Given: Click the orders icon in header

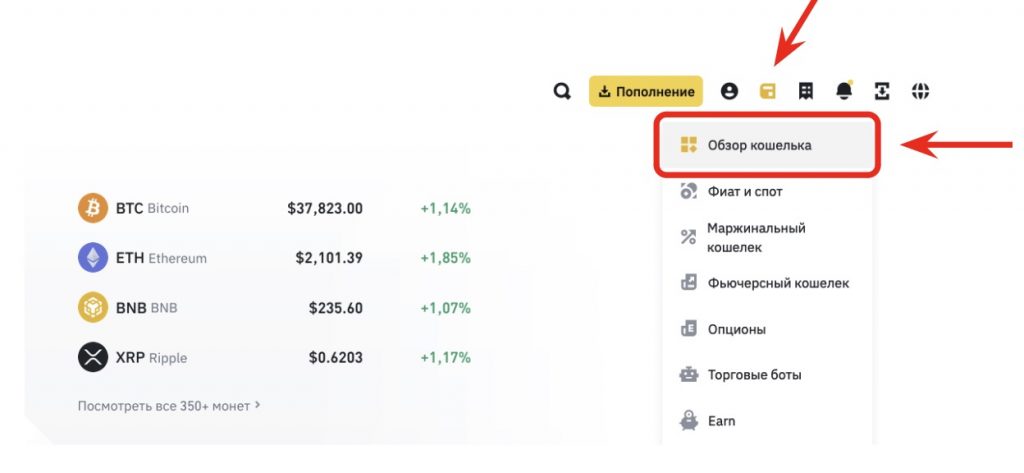Looking at the screenshot, I should (806, 91).
